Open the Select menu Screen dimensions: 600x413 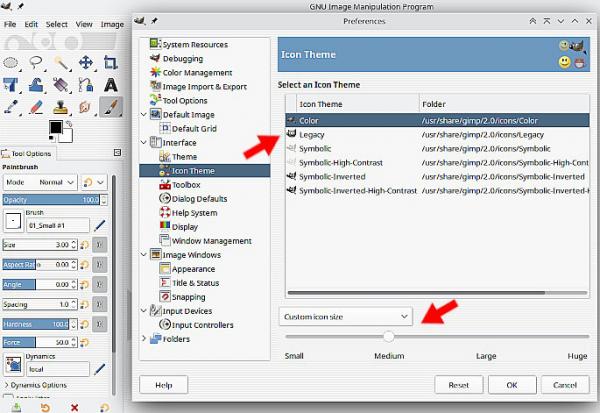click(57, 24)
